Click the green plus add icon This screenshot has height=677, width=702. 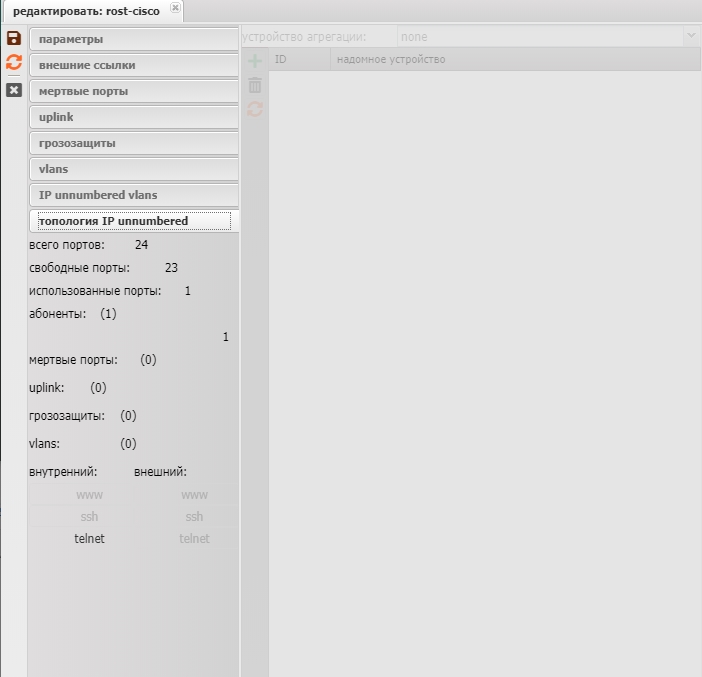pos(255,61)
